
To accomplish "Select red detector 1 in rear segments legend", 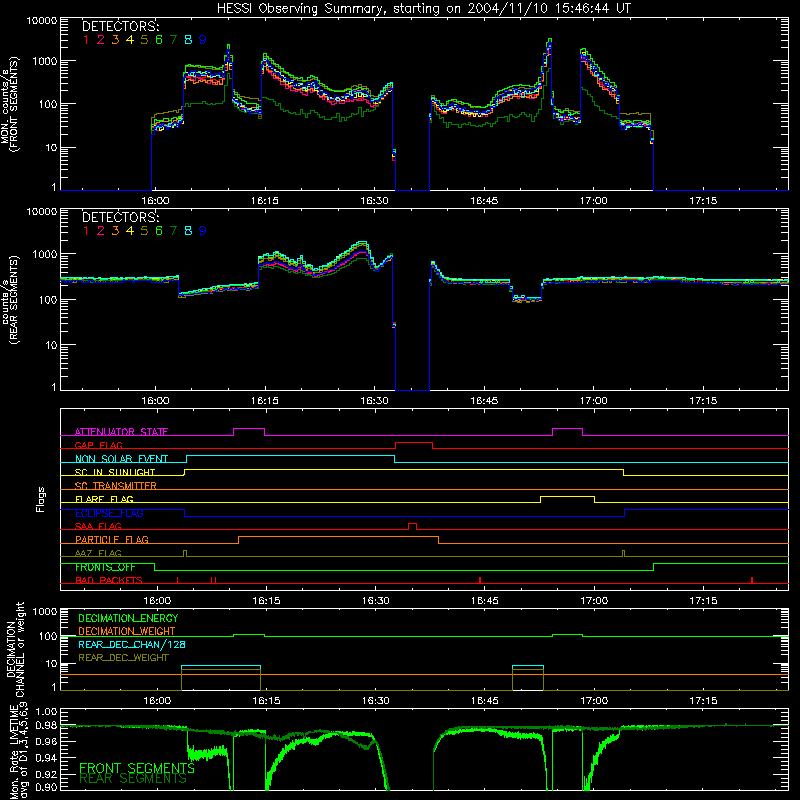I will [x=86, y=231].
